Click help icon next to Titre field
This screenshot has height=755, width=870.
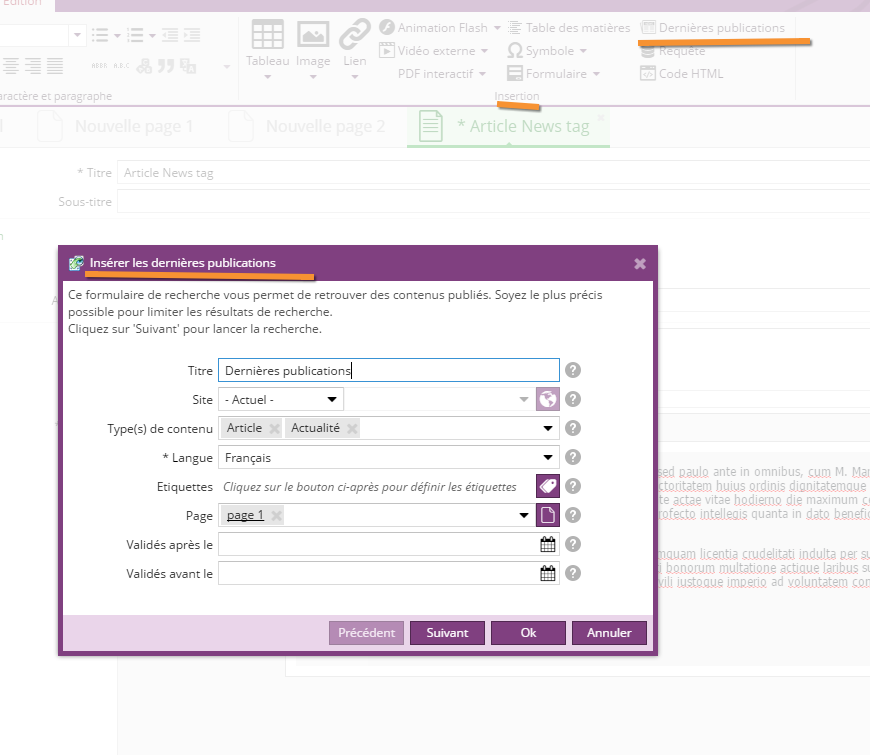[x=573, y=370]
